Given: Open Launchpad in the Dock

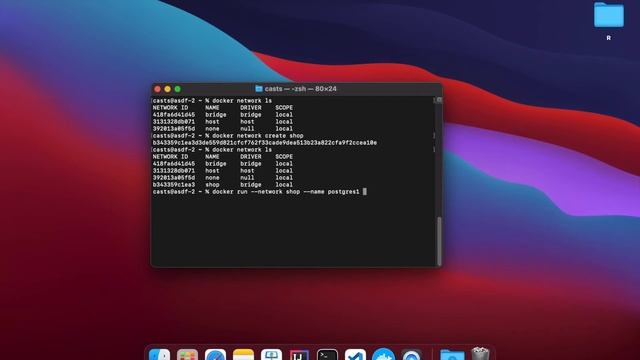Looking at the screenshot, I should click(187, 354).
